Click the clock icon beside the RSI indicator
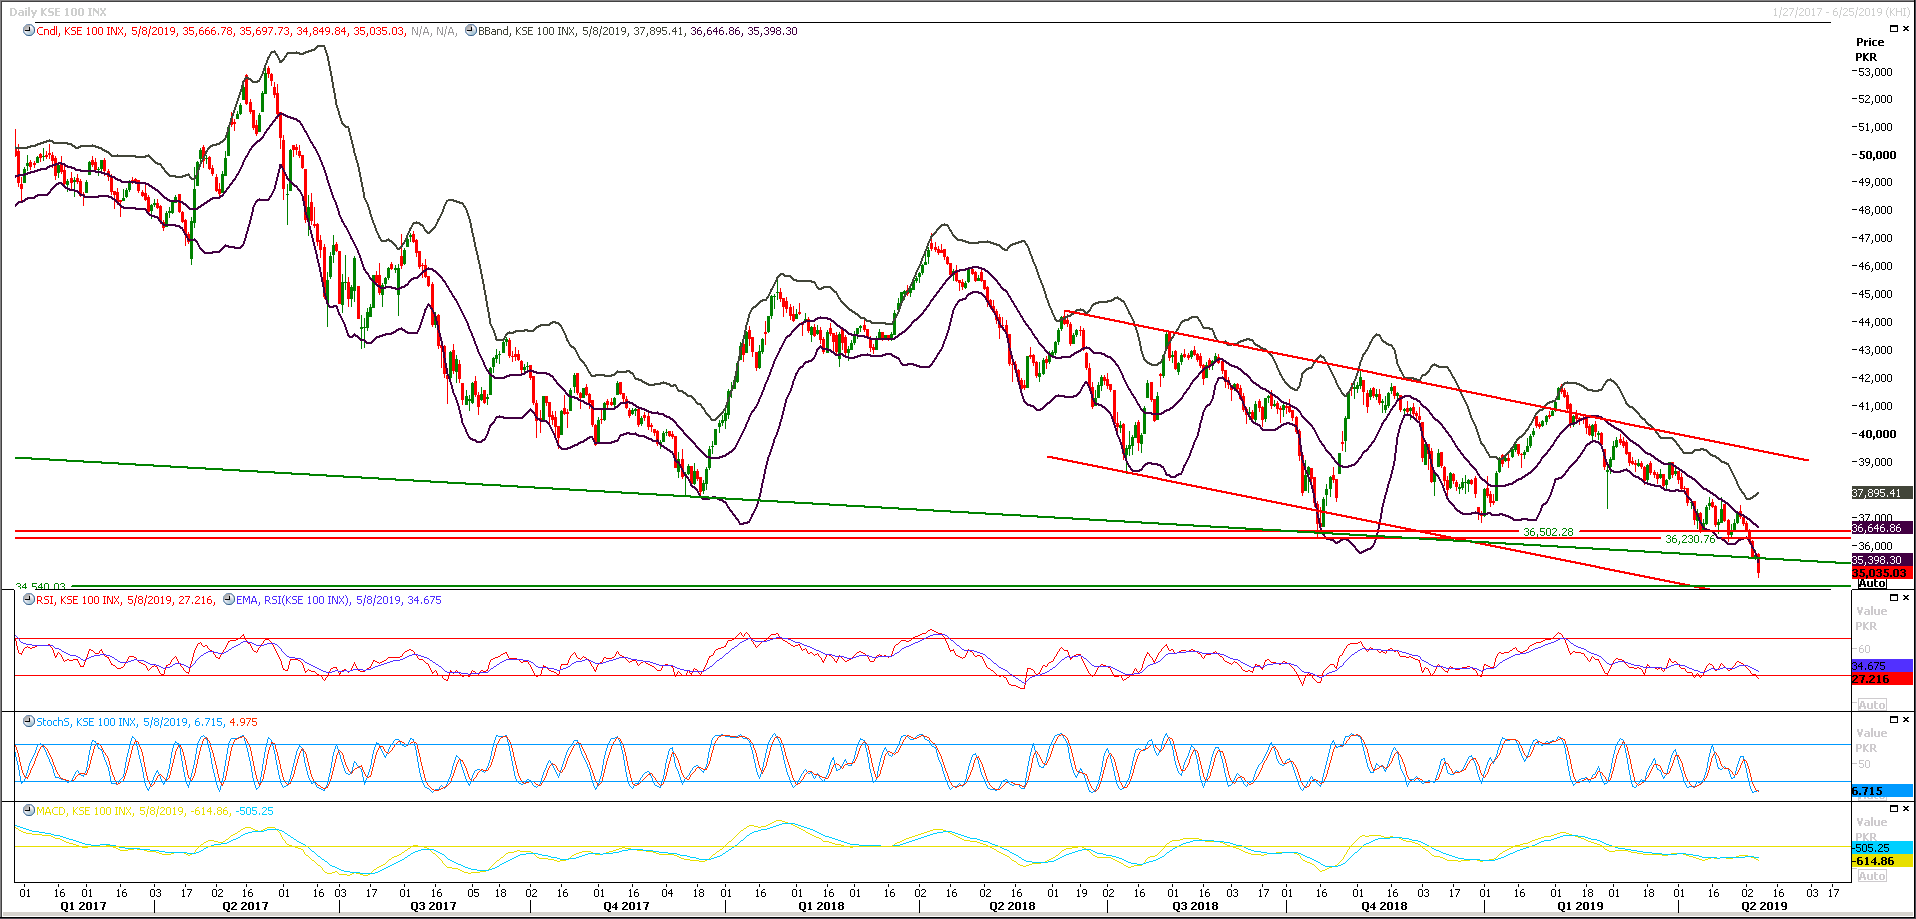Image resolution: width=1916 pixels, height=919 pixels. [27, 600]
